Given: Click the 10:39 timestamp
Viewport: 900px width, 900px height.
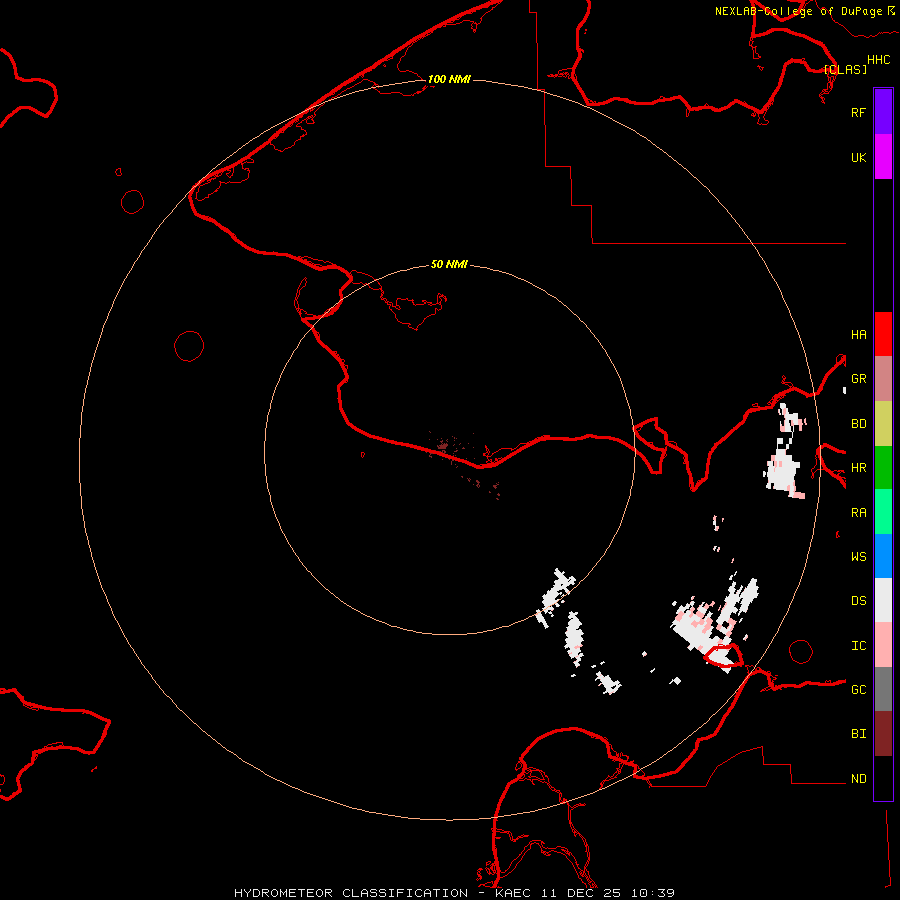Looking at the screenshot, I should click(x=653, y=893).
